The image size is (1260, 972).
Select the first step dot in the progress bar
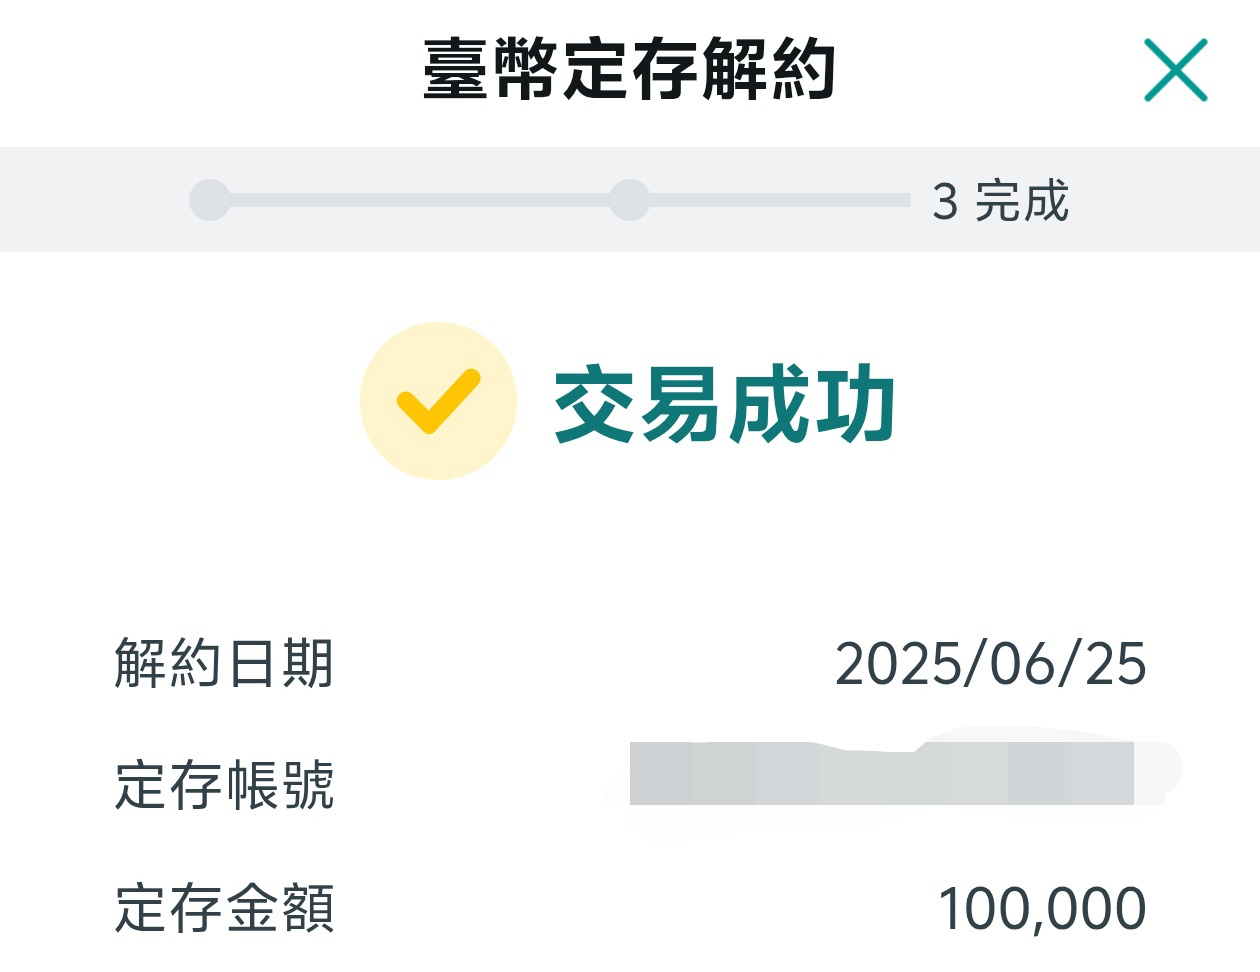pos(210,200)
